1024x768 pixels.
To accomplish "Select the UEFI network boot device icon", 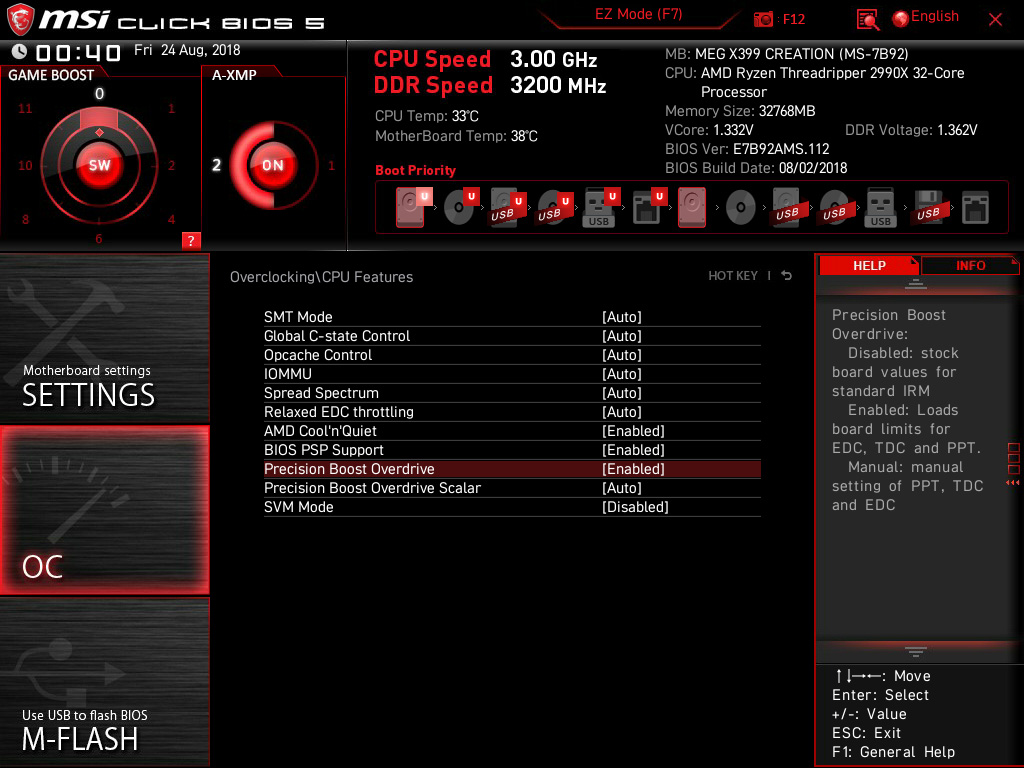I will tap(648, 207).
